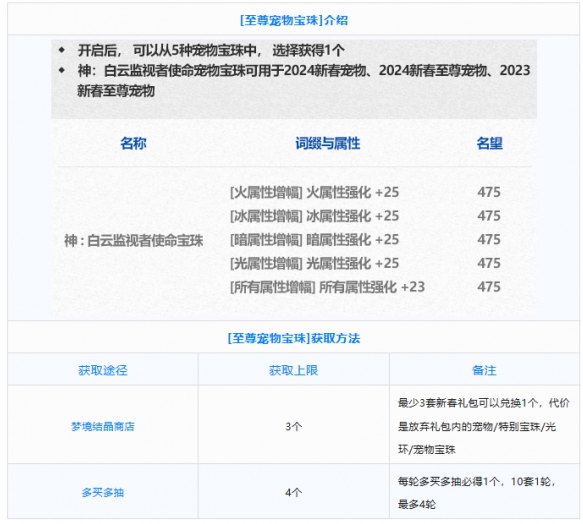Click the 475 value in 冰属性 row
This screenshot has height=524, width=583.
point(489,216)
